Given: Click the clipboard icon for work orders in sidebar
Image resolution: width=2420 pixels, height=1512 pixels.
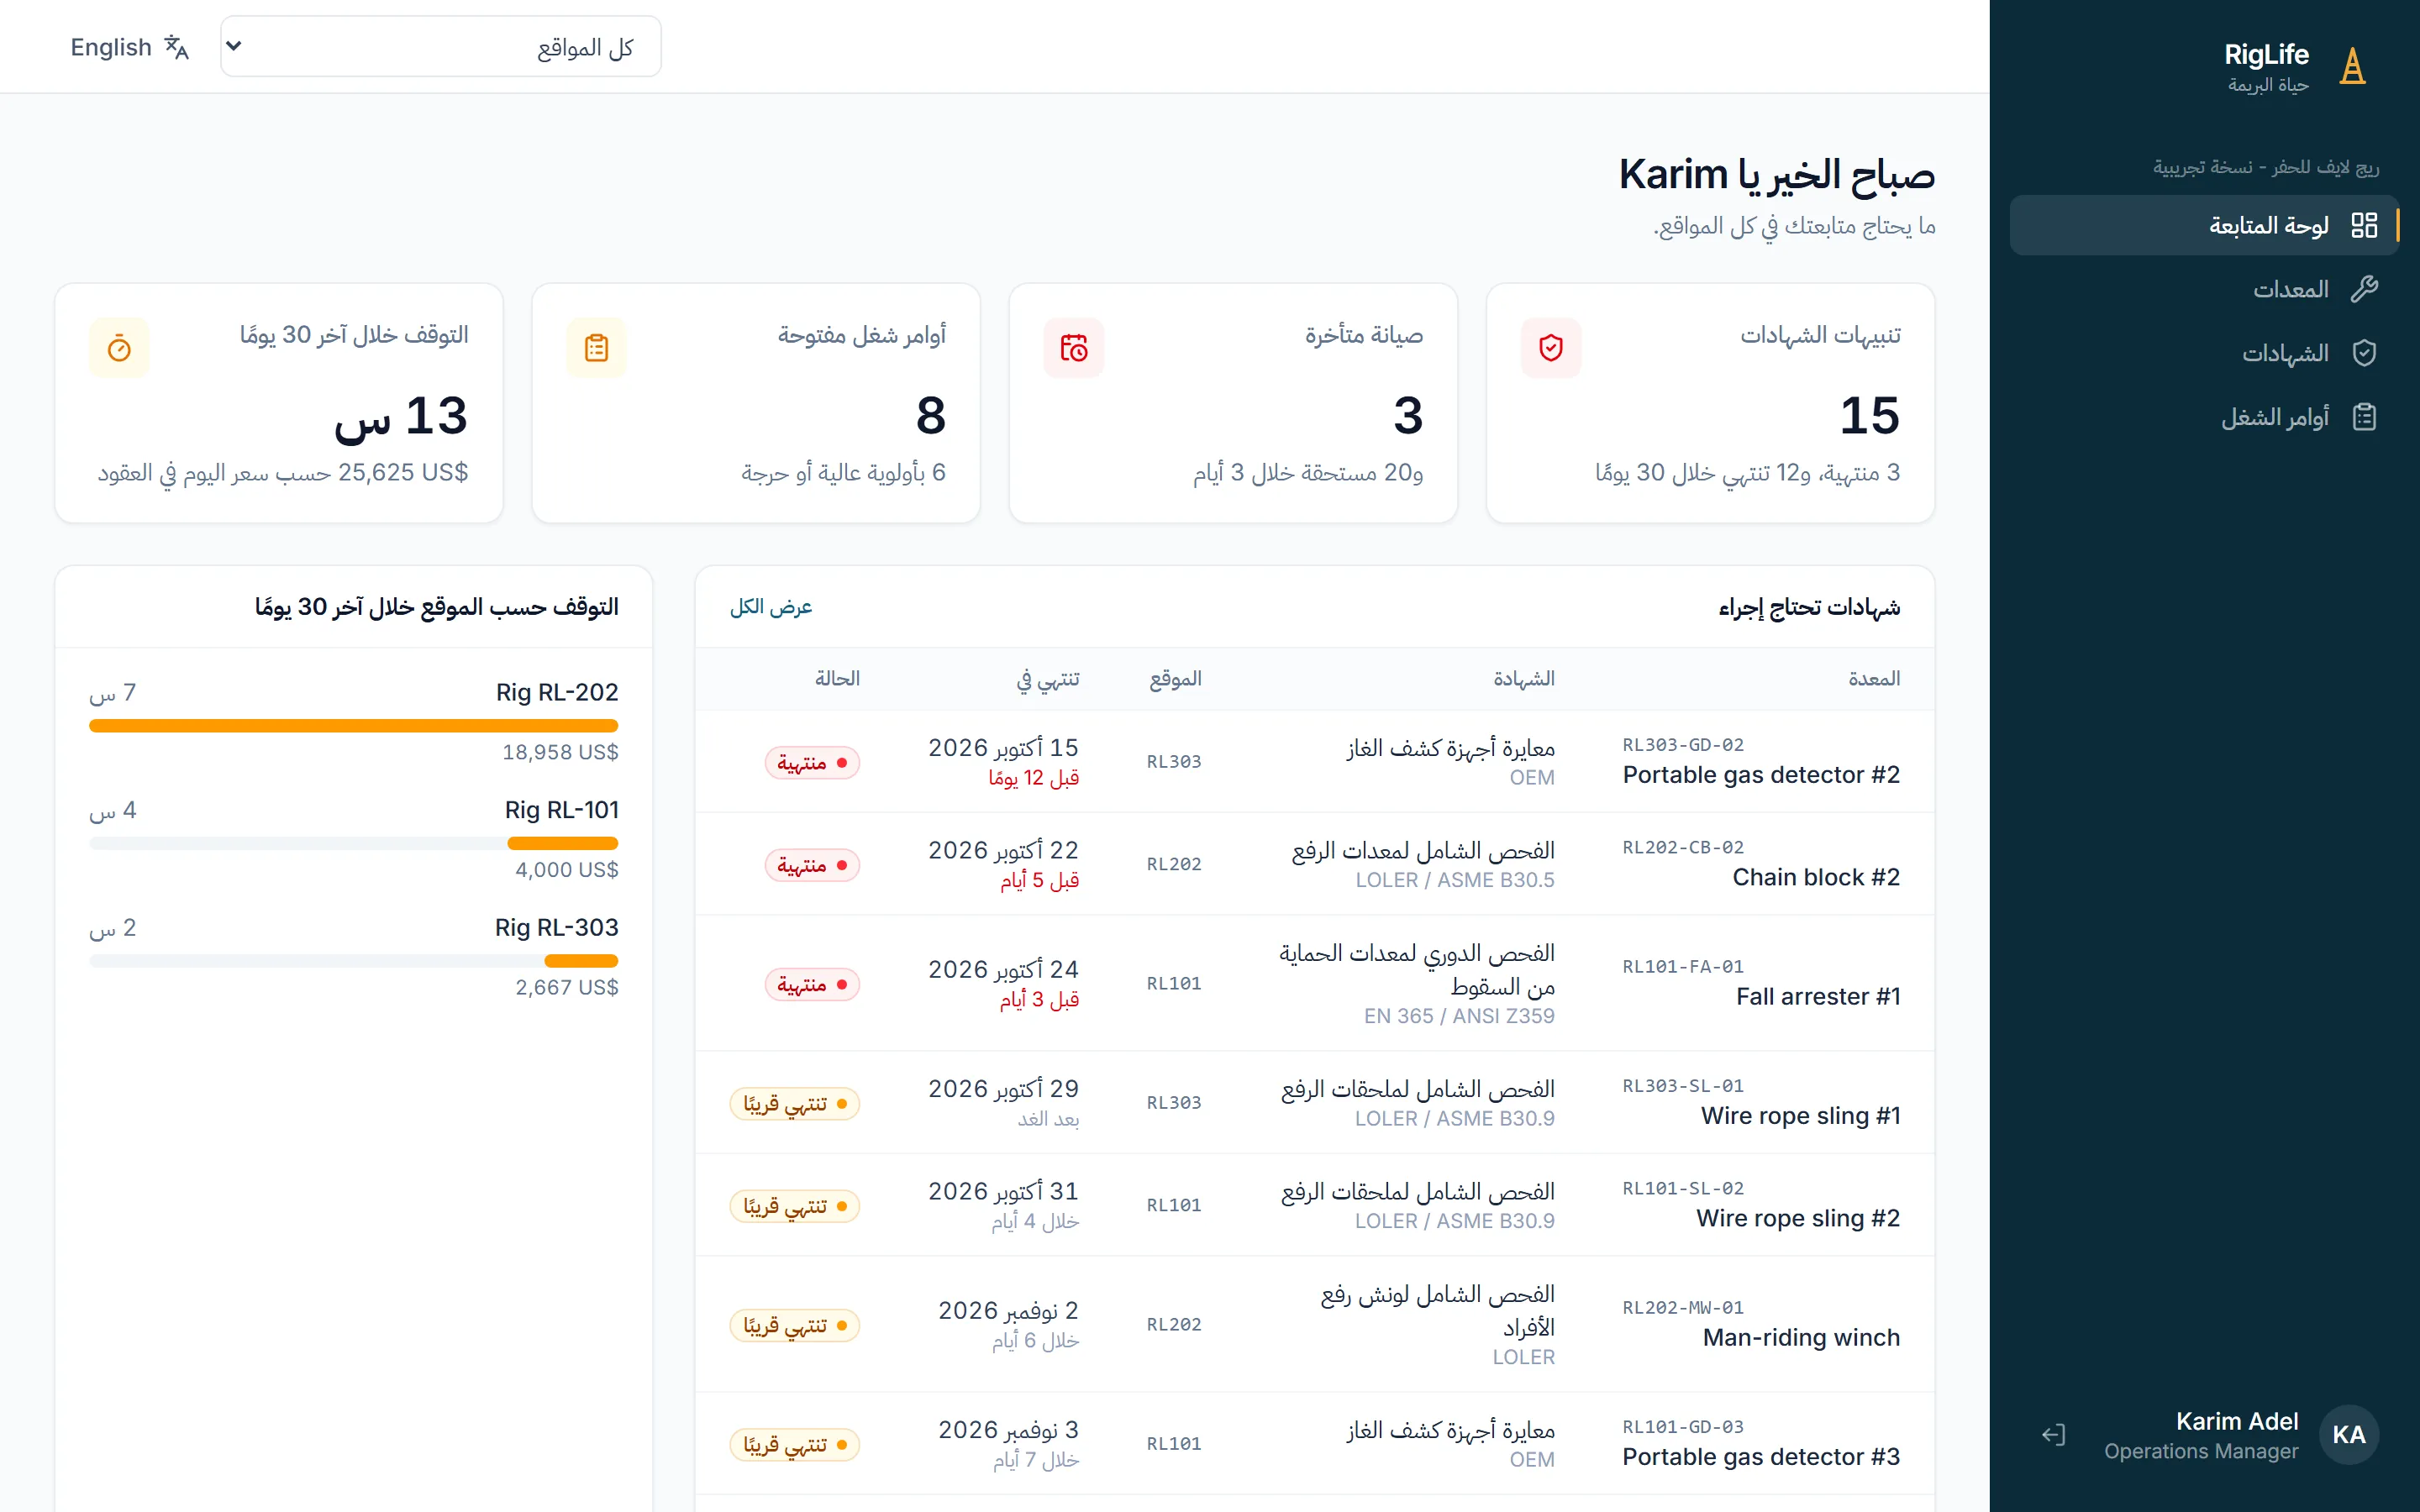Looking at the screenshot, I should 2364,417.
